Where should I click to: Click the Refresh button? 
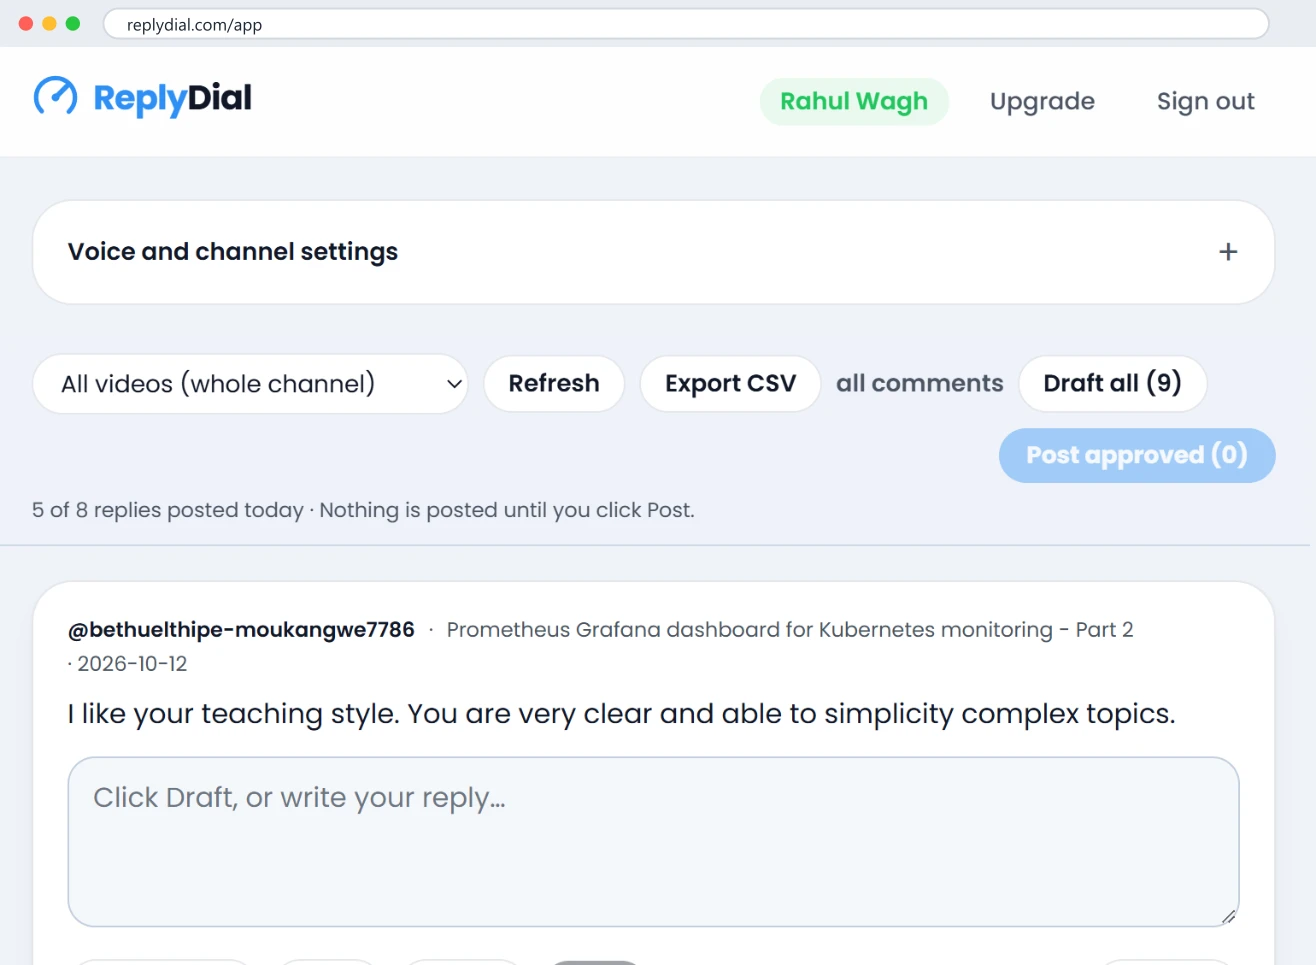(x=554, y=384)
